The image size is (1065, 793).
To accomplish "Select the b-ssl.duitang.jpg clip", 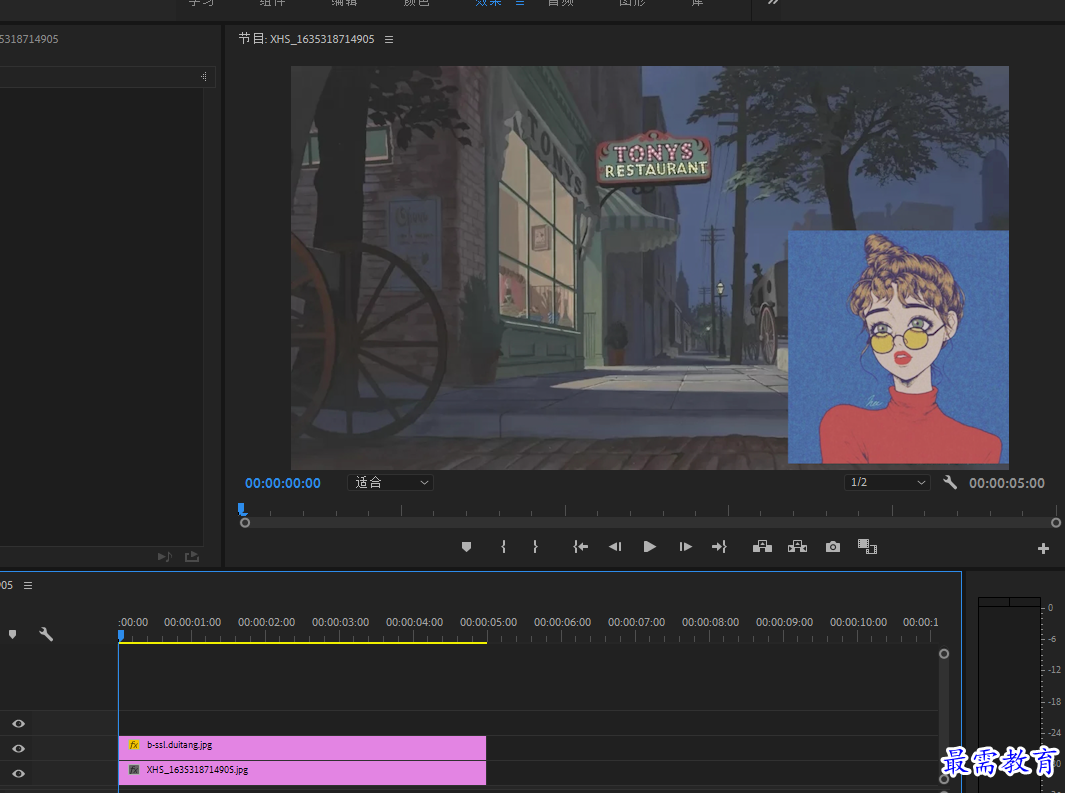I will coord(302,748).
